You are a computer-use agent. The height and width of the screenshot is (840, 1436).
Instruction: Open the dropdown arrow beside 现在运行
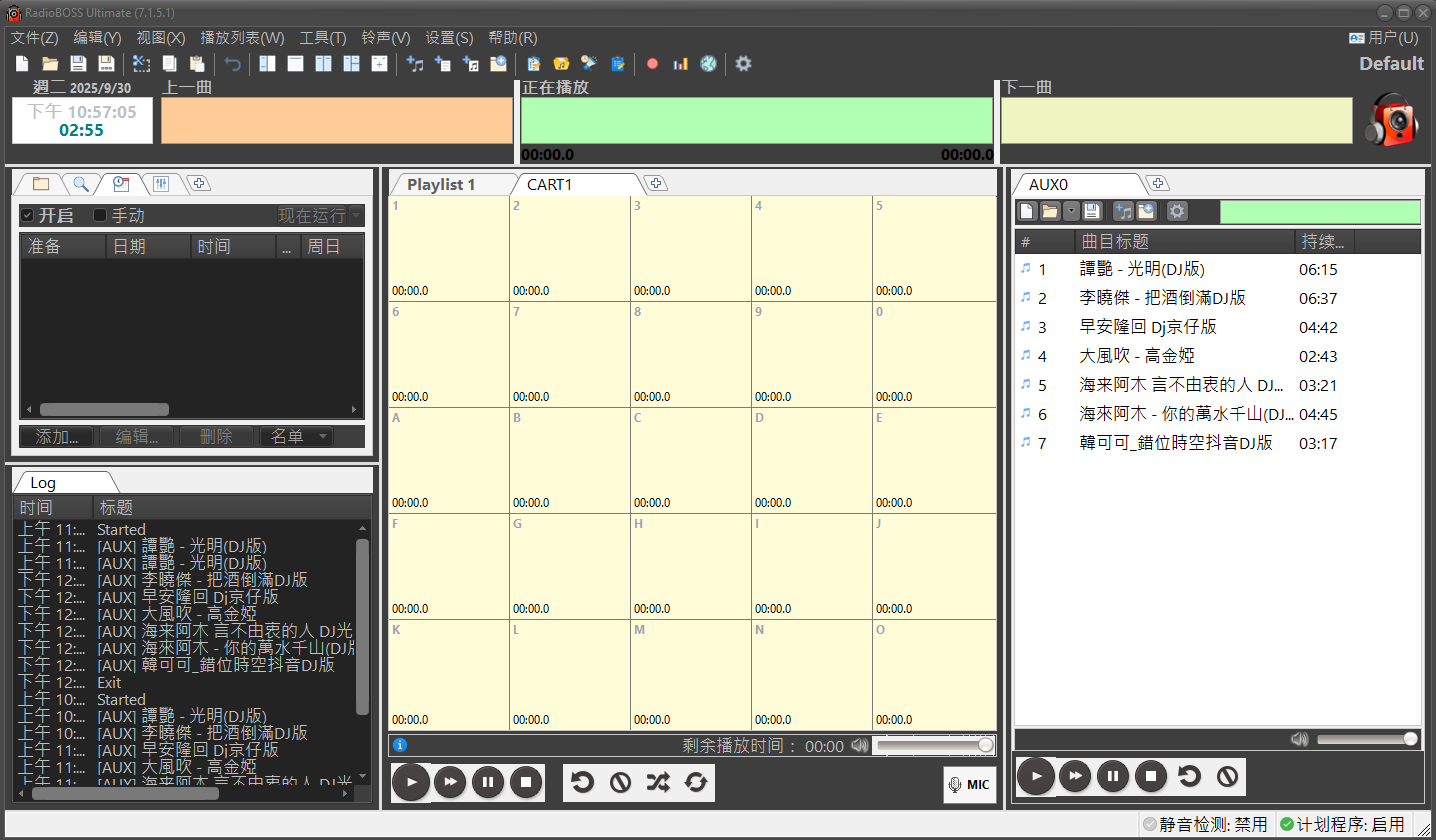click(x=356, y=216)
